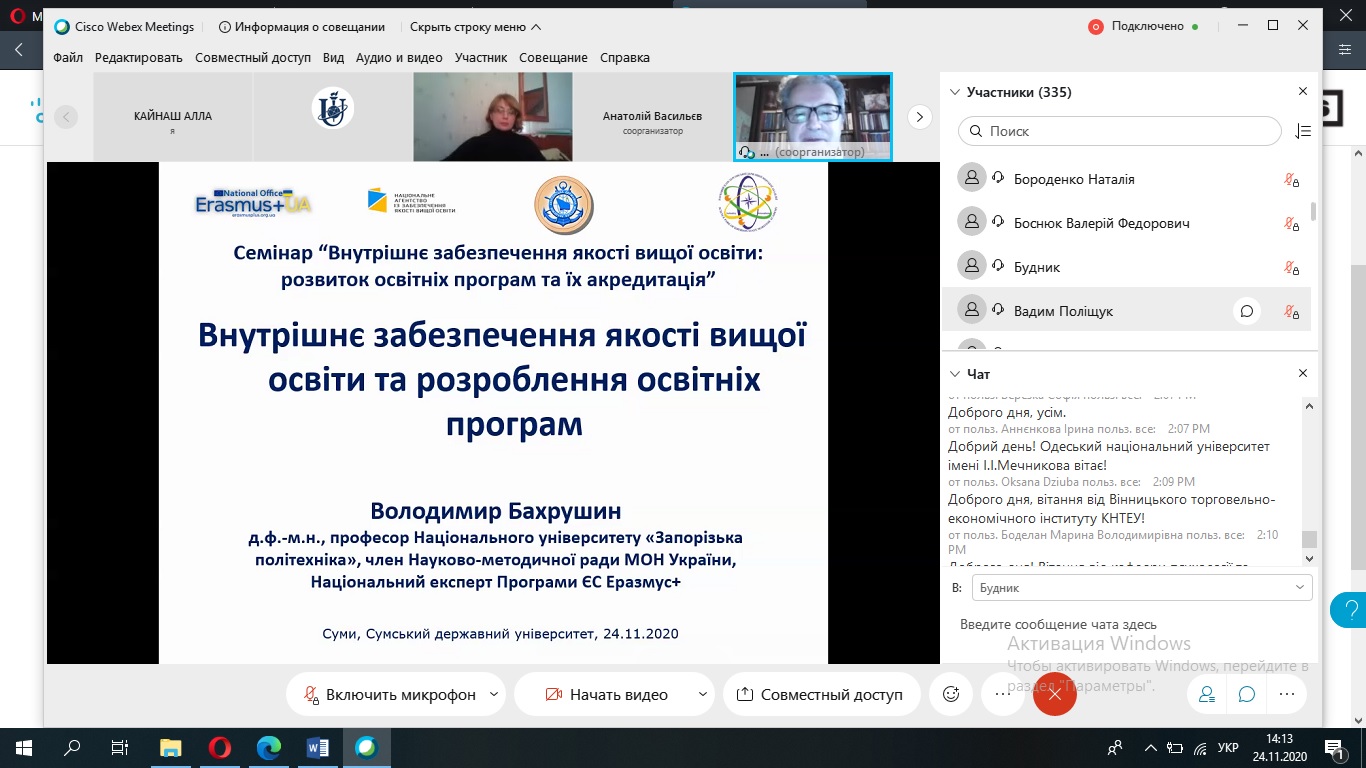Collapse the Участники (335) section
Screen dimensions: 1366x768
click(953, 92)
